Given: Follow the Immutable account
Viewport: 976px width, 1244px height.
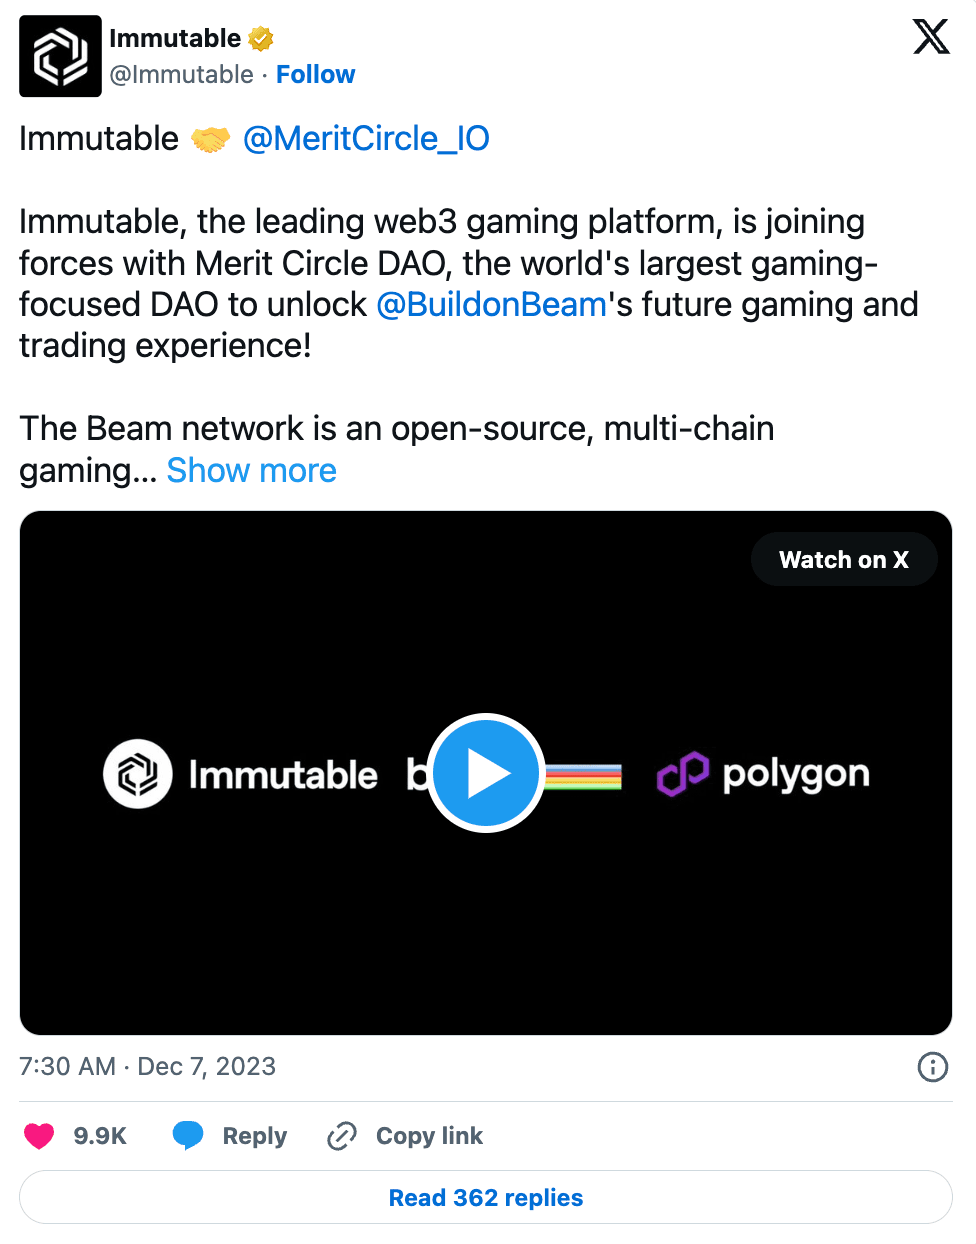Looking at the screenshot, I should click(x=315, y=75).
